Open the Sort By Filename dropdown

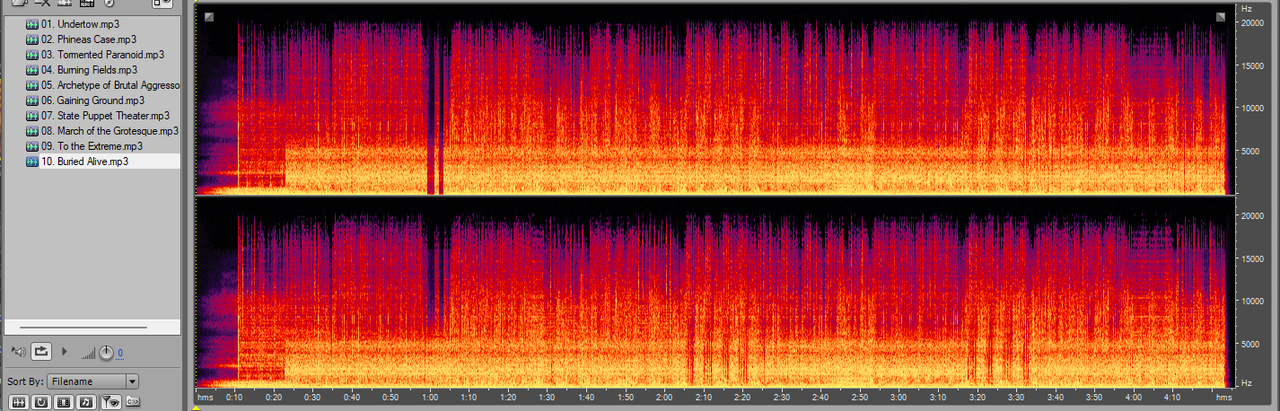(93, 381)
